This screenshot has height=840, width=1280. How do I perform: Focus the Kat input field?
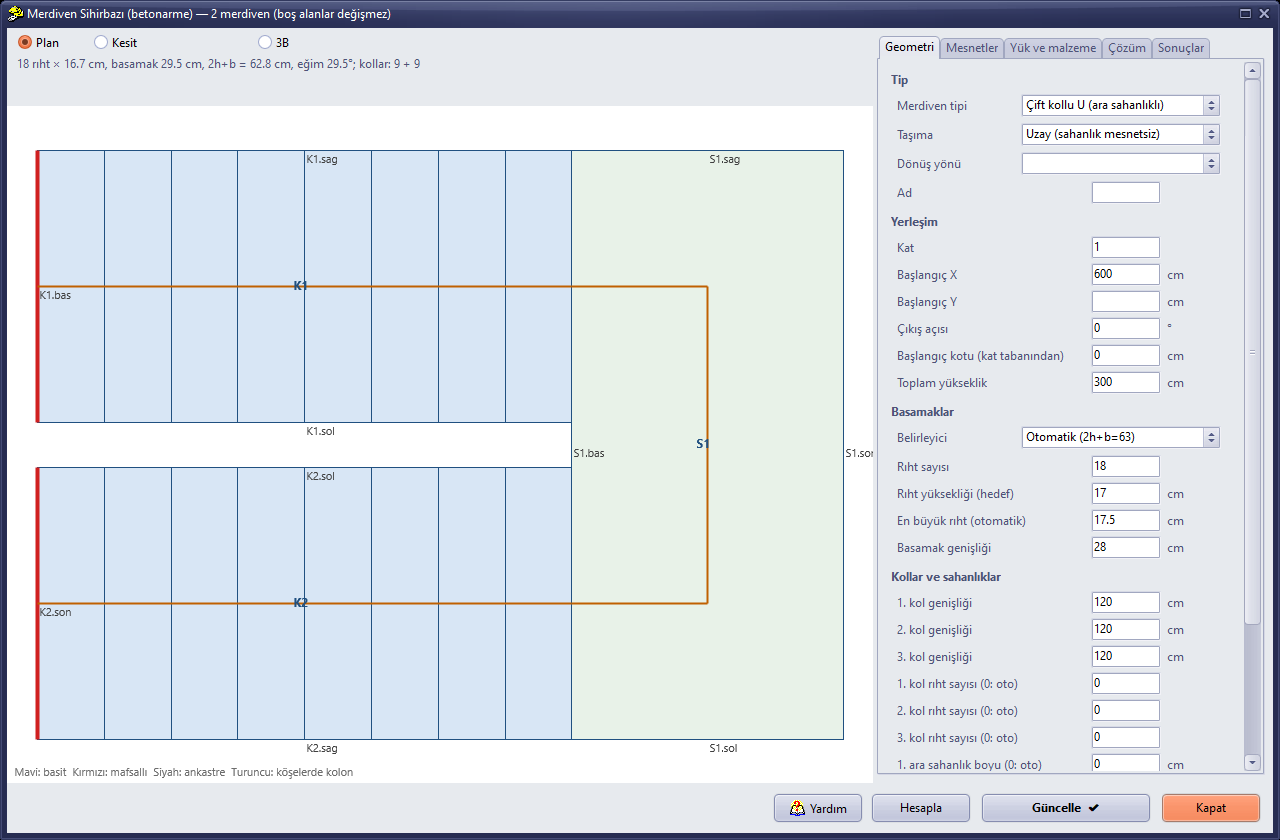[x=1126, y=247]
